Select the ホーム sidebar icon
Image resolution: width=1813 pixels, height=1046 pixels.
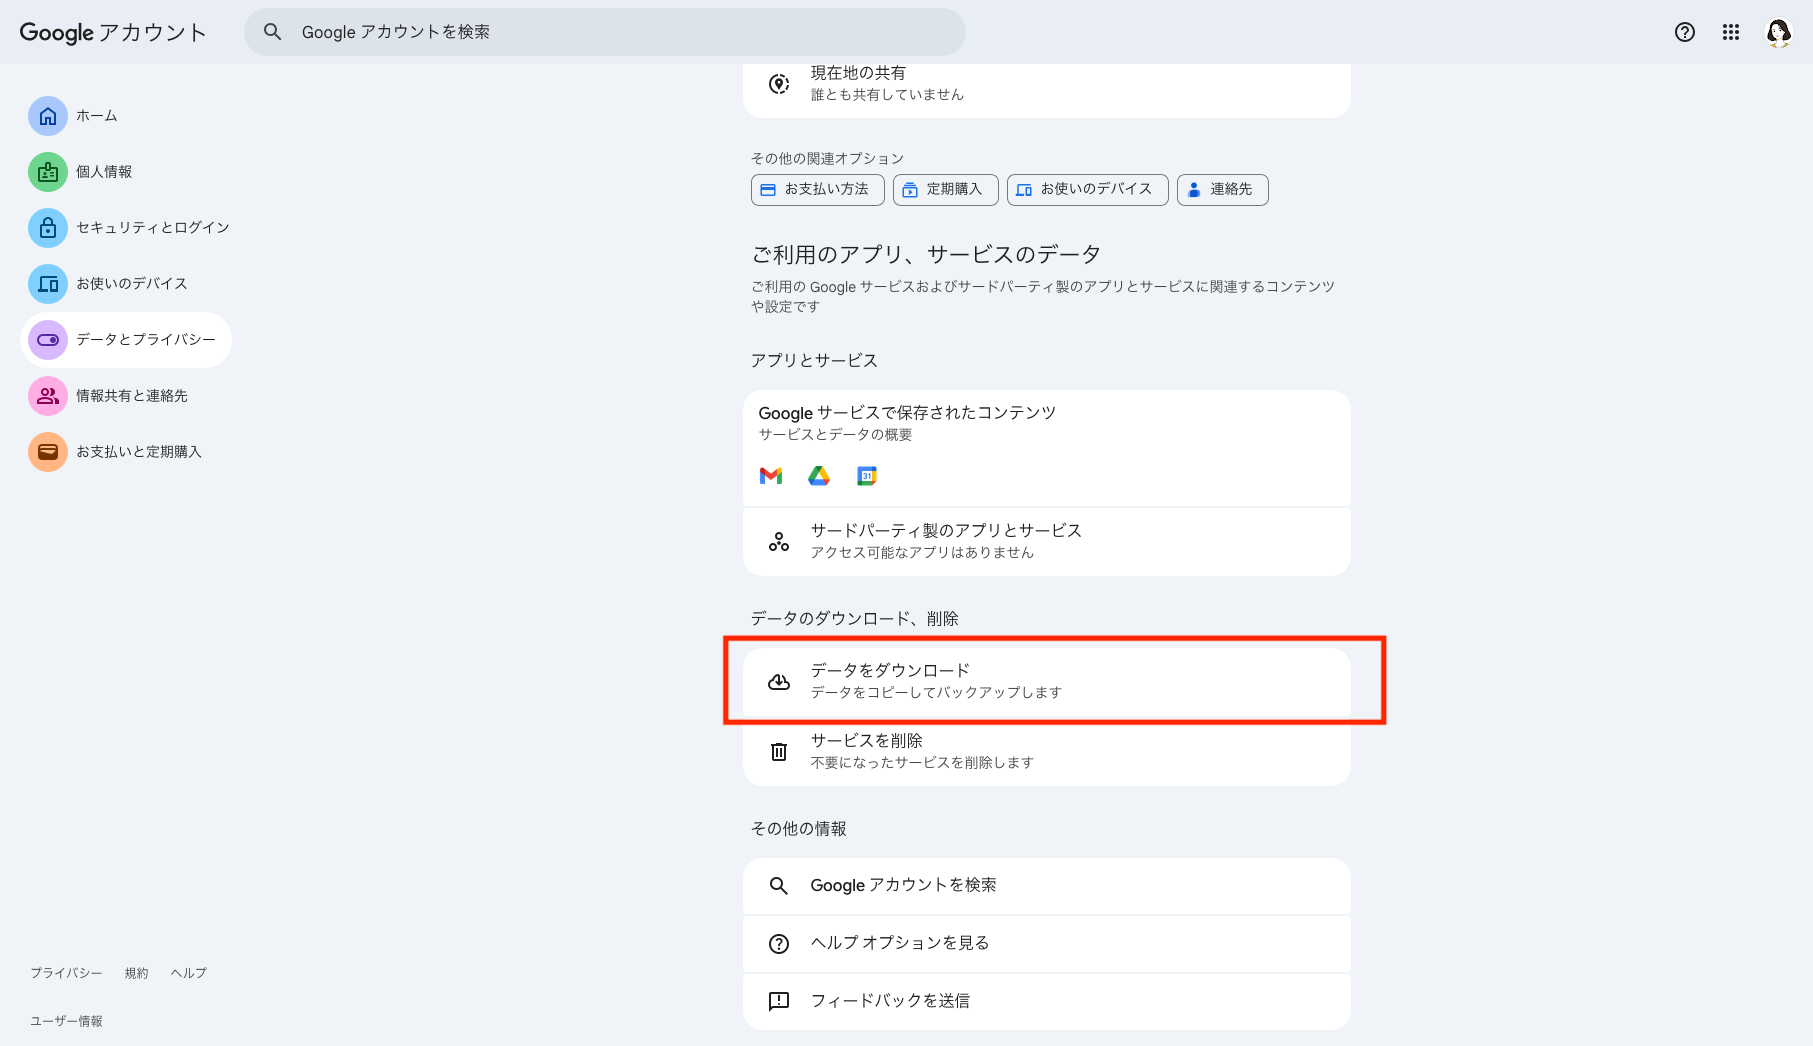click(x=47, y=116)
